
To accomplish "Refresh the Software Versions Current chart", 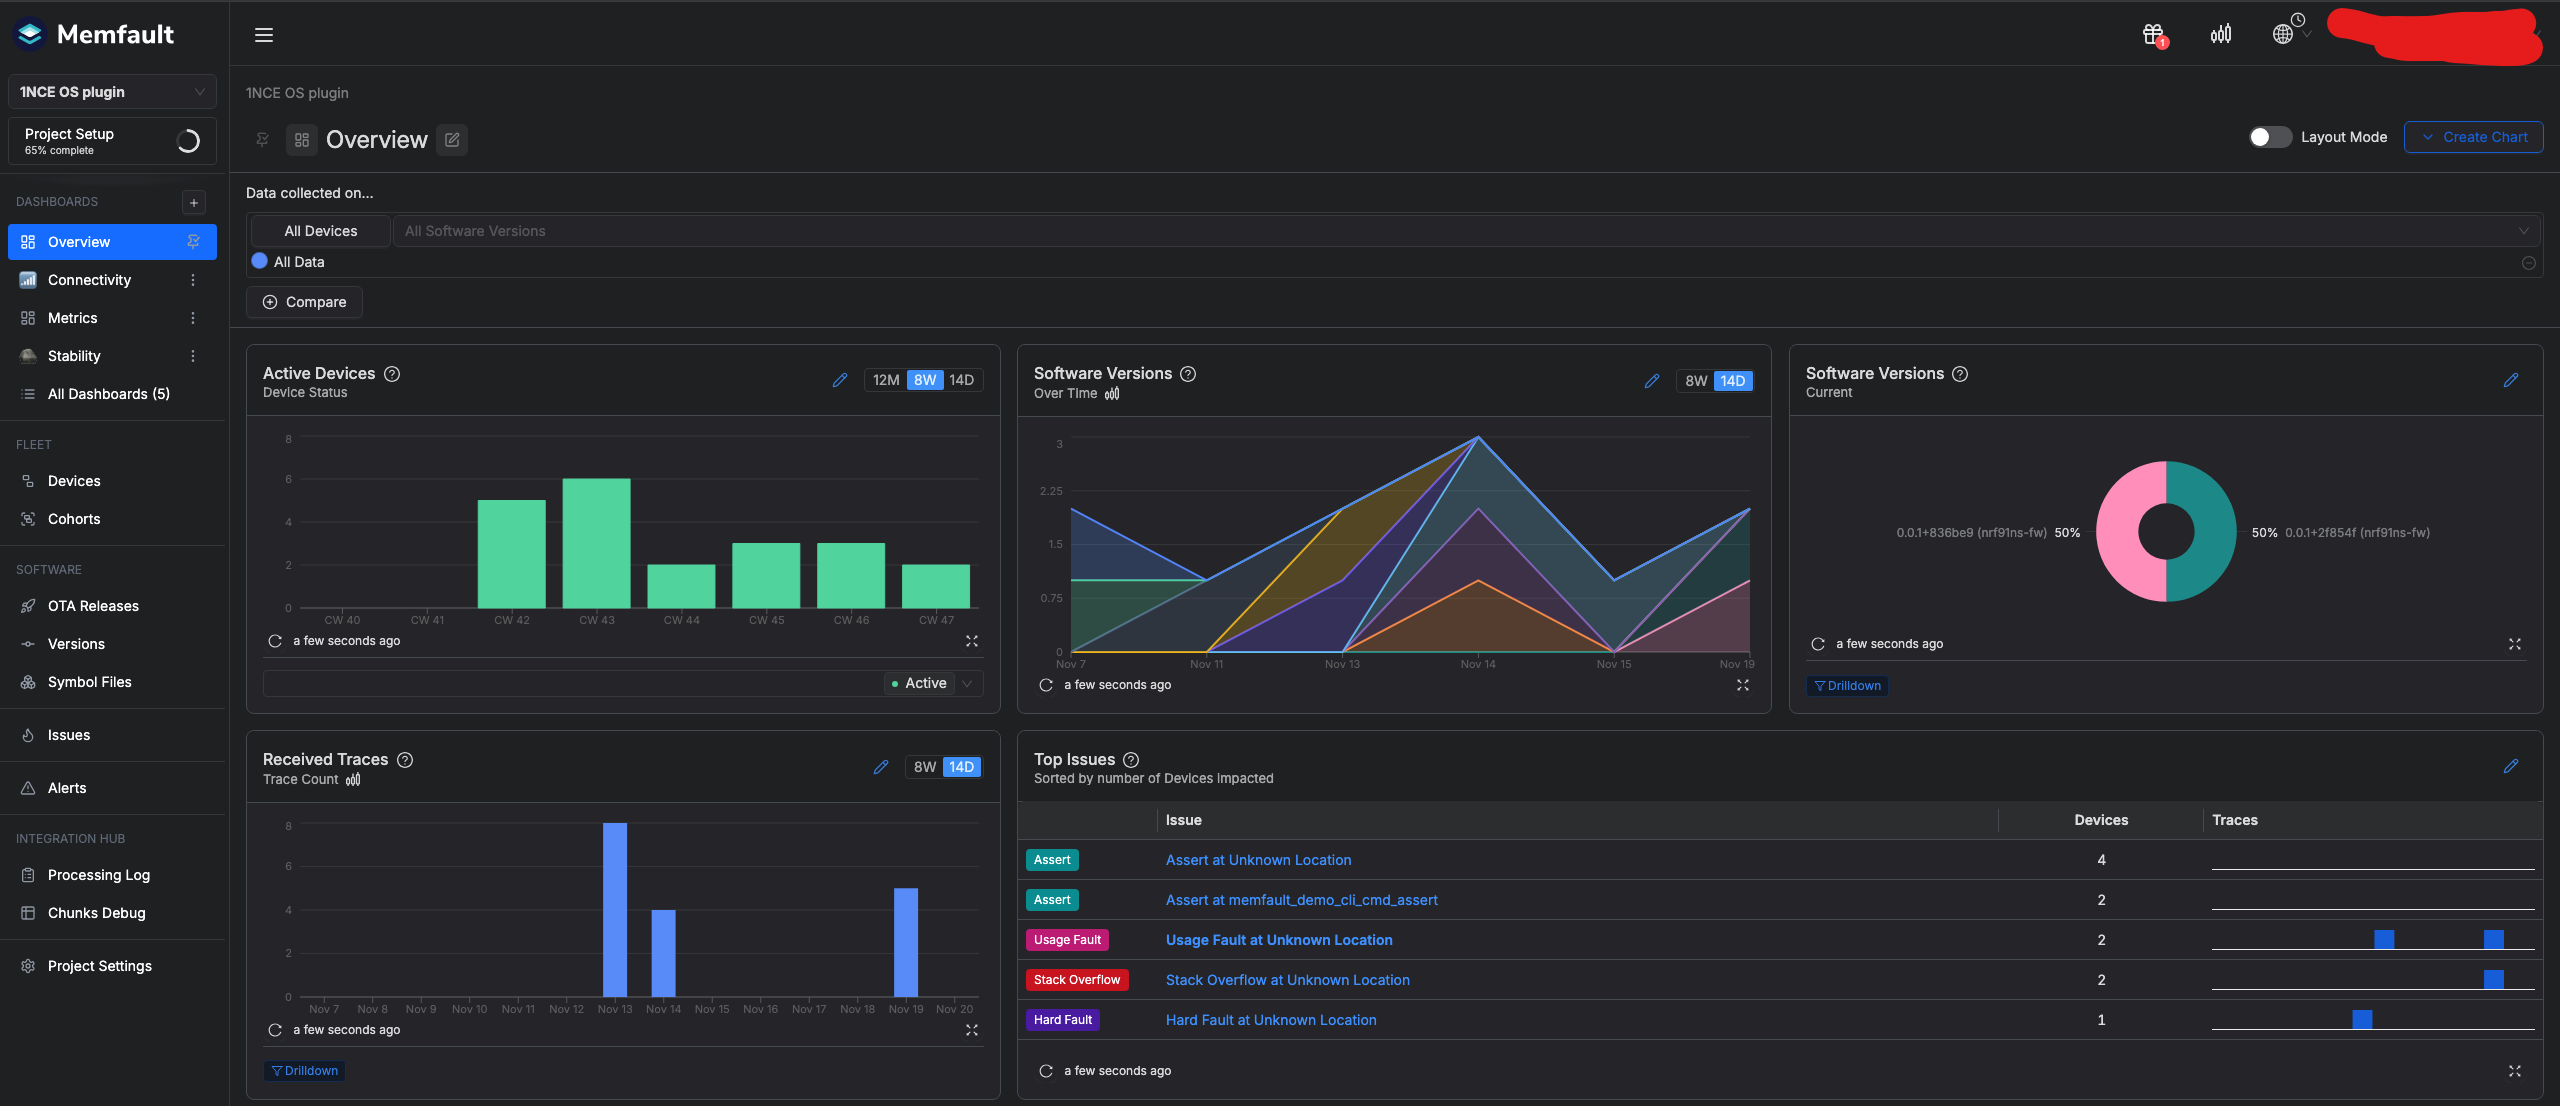I will click(1818, 644).
